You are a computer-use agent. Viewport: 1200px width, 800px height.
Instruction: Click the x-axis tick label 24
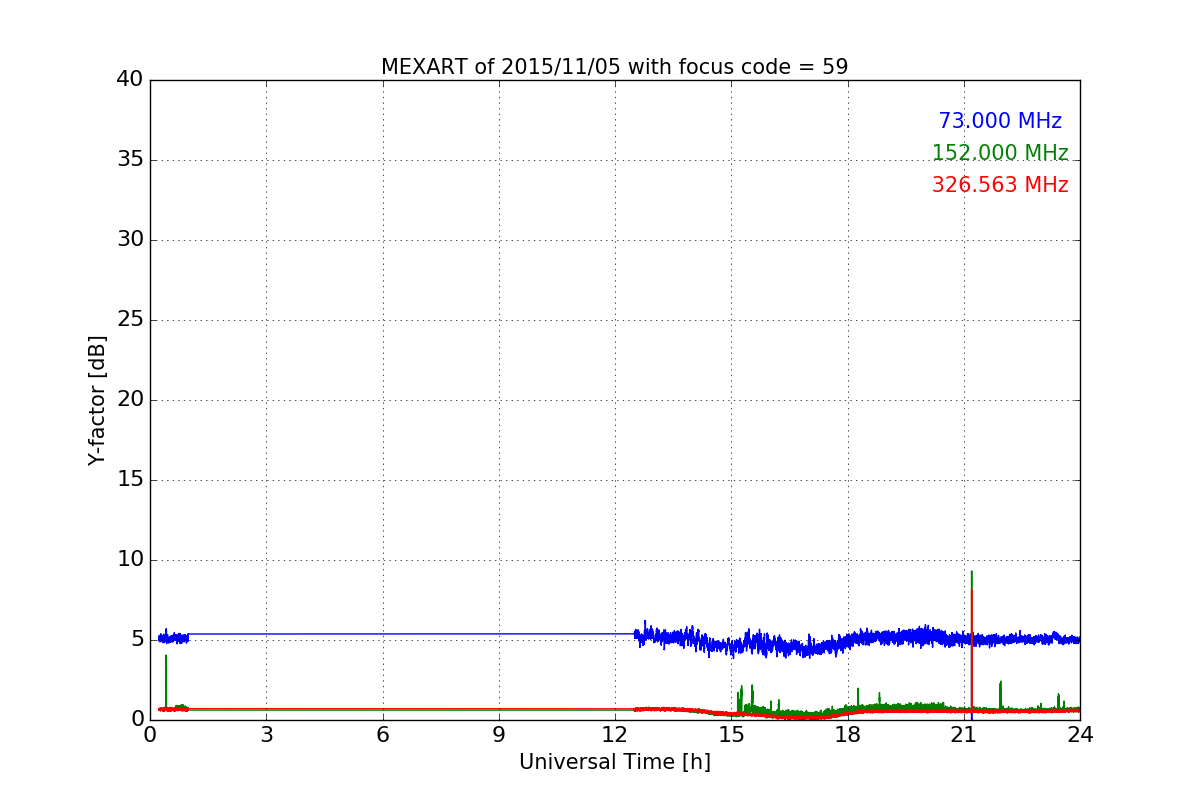click(1080, 734)
